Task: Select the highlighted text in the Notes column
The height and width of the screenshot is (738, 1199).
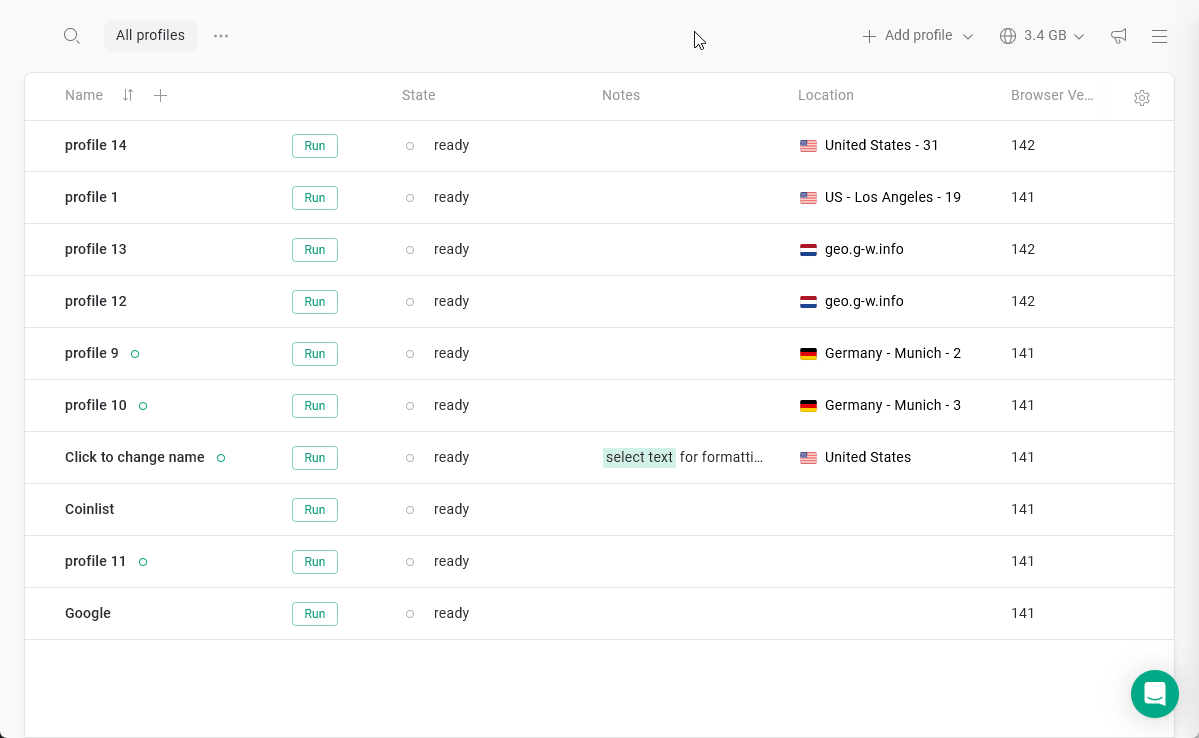Action: click(639, 457)
